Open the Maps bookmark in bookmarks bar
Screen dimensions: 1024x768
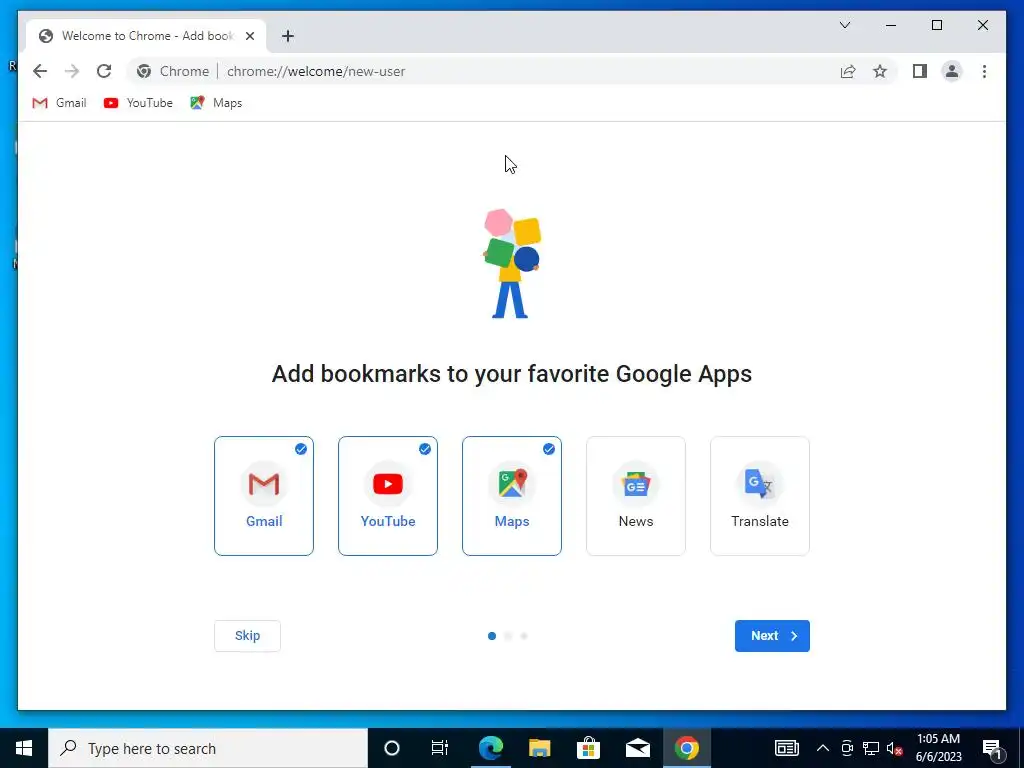pos(216,103)
